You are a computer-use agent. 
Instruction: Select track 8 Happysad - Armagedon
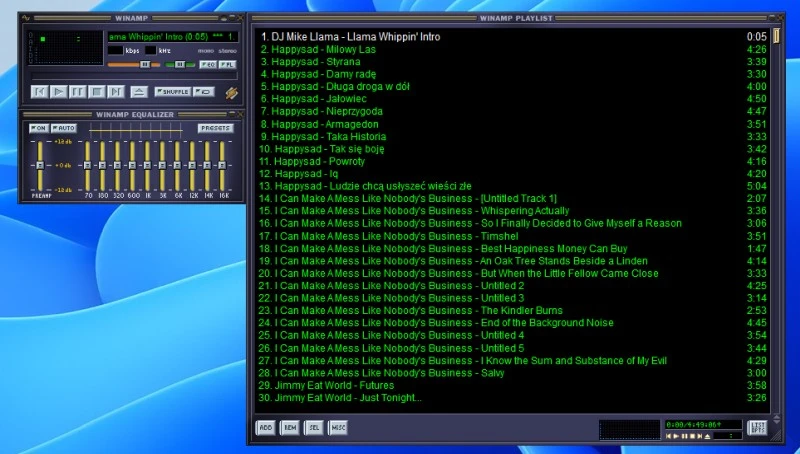pyautogui.click(x=512, y=124)
